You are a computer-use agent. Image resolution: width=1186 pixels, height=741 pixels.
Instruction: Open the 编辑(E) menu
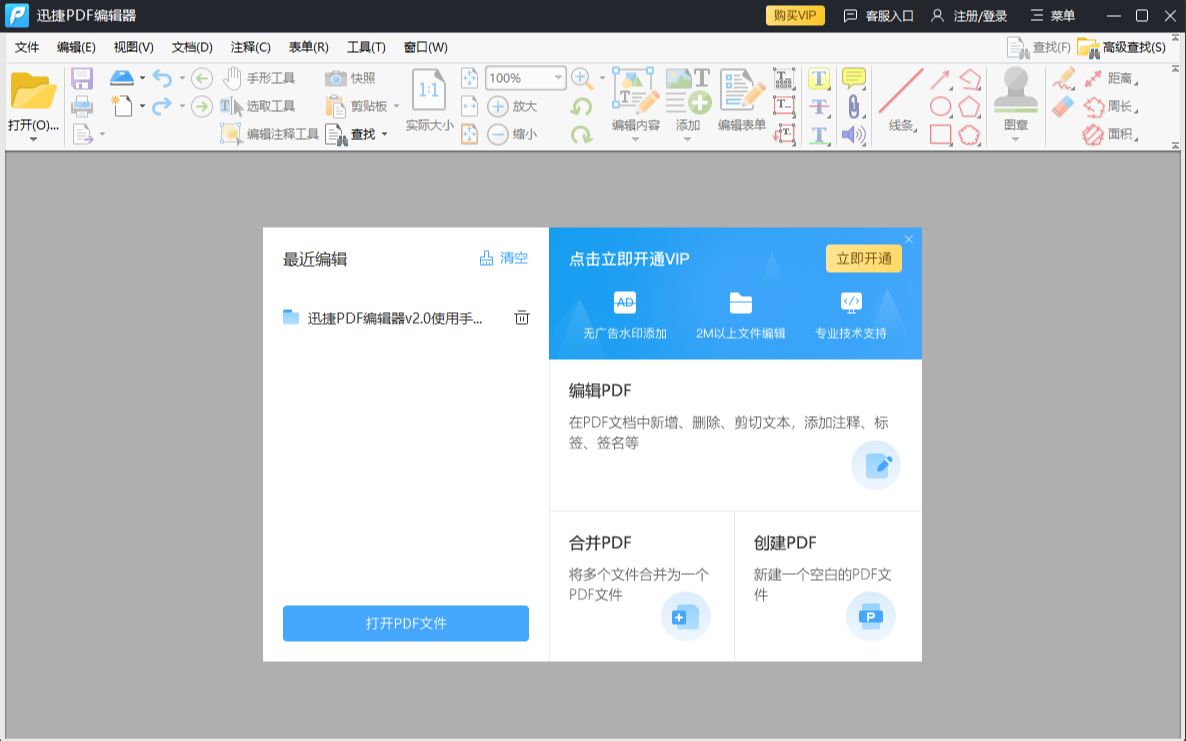(x=76, y=47)
